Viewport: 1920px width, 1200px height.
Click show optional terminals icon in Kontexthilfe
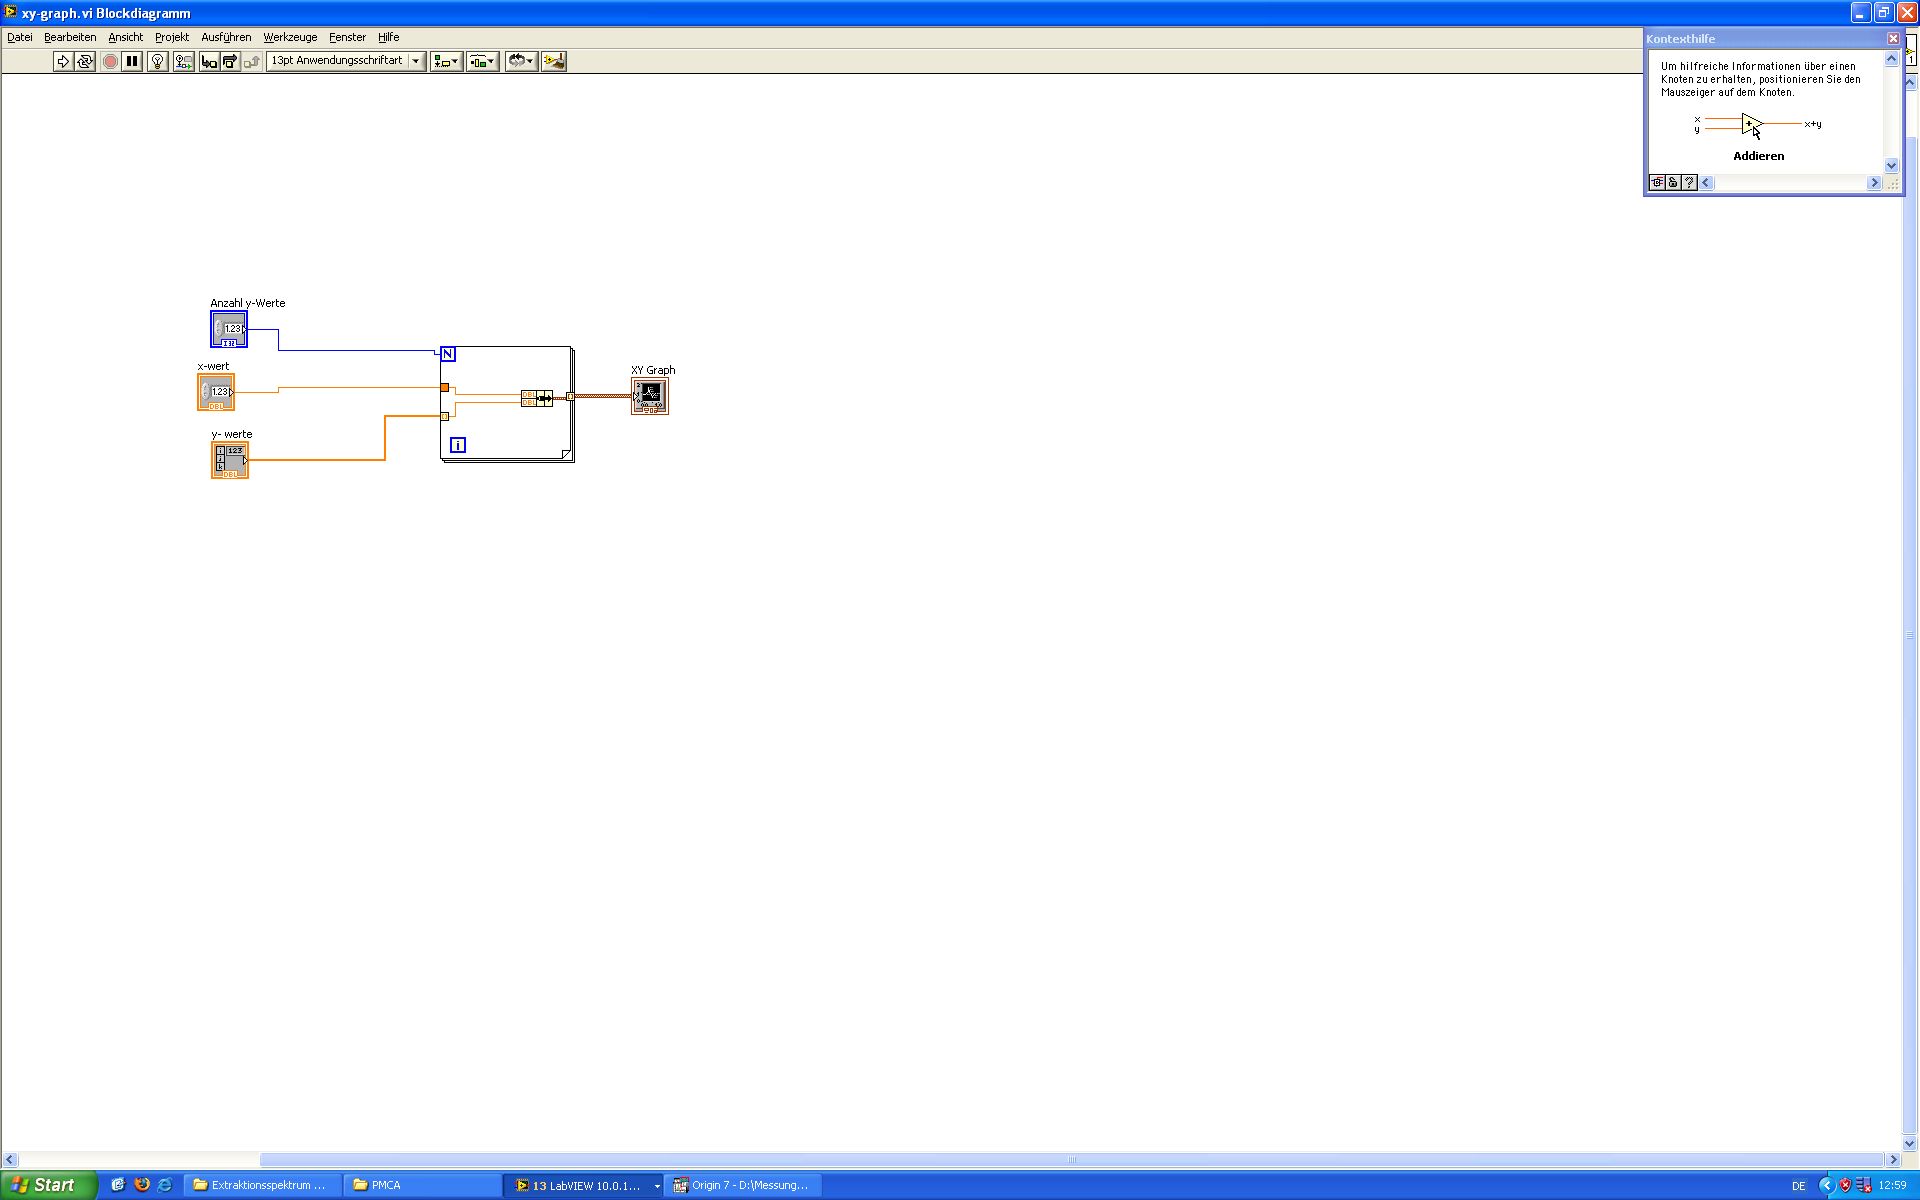(1657, 183)
